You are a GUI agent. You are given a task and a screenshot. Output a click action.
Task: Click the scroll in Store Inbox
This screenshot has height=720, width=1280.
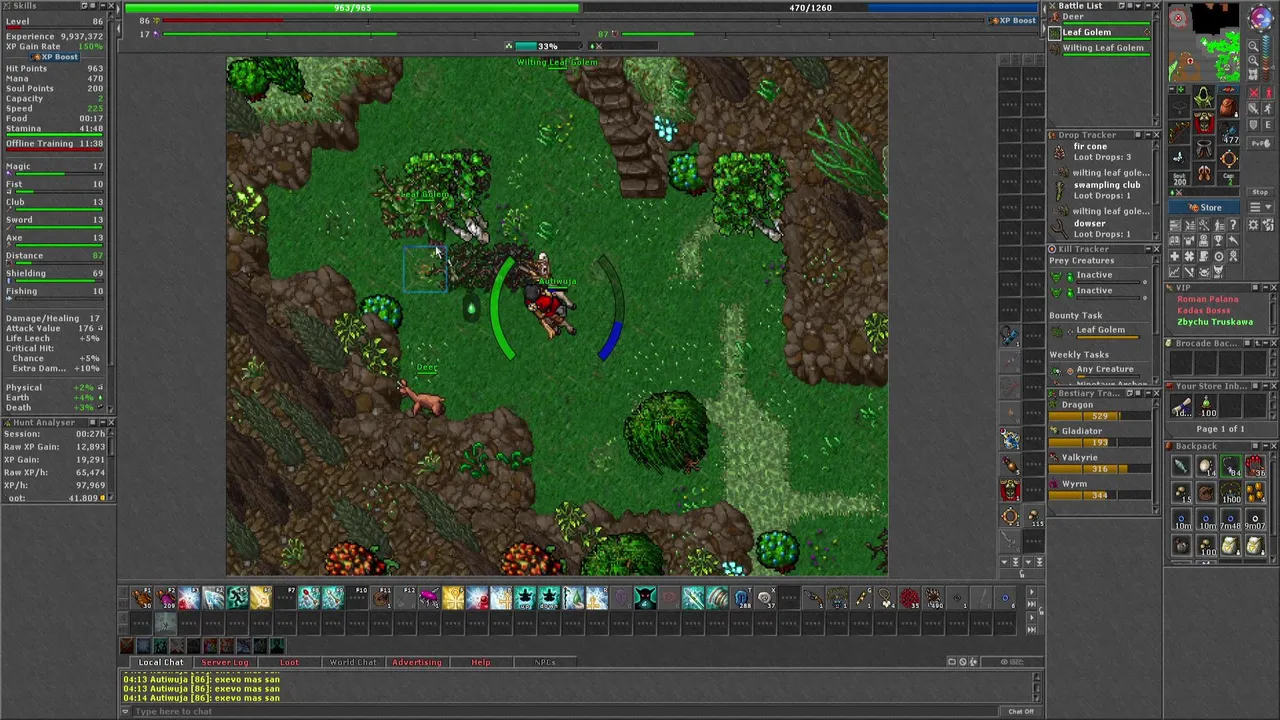(1182, 406)
